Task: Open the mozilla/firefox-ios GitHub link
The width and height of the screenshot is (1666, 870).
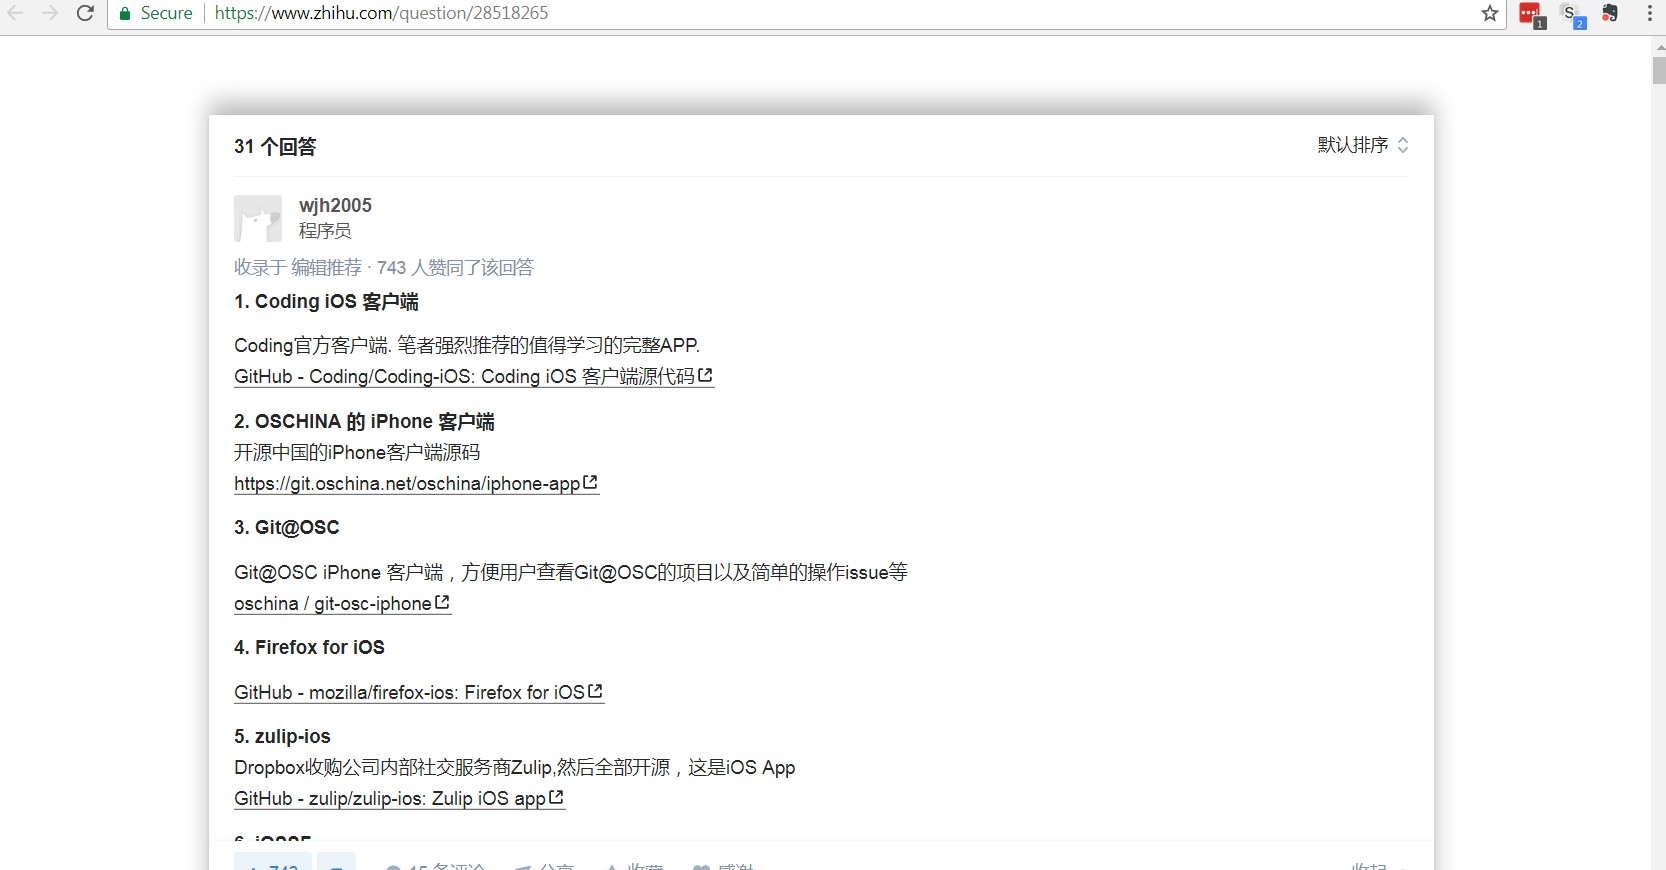Action: click(419, 692)
